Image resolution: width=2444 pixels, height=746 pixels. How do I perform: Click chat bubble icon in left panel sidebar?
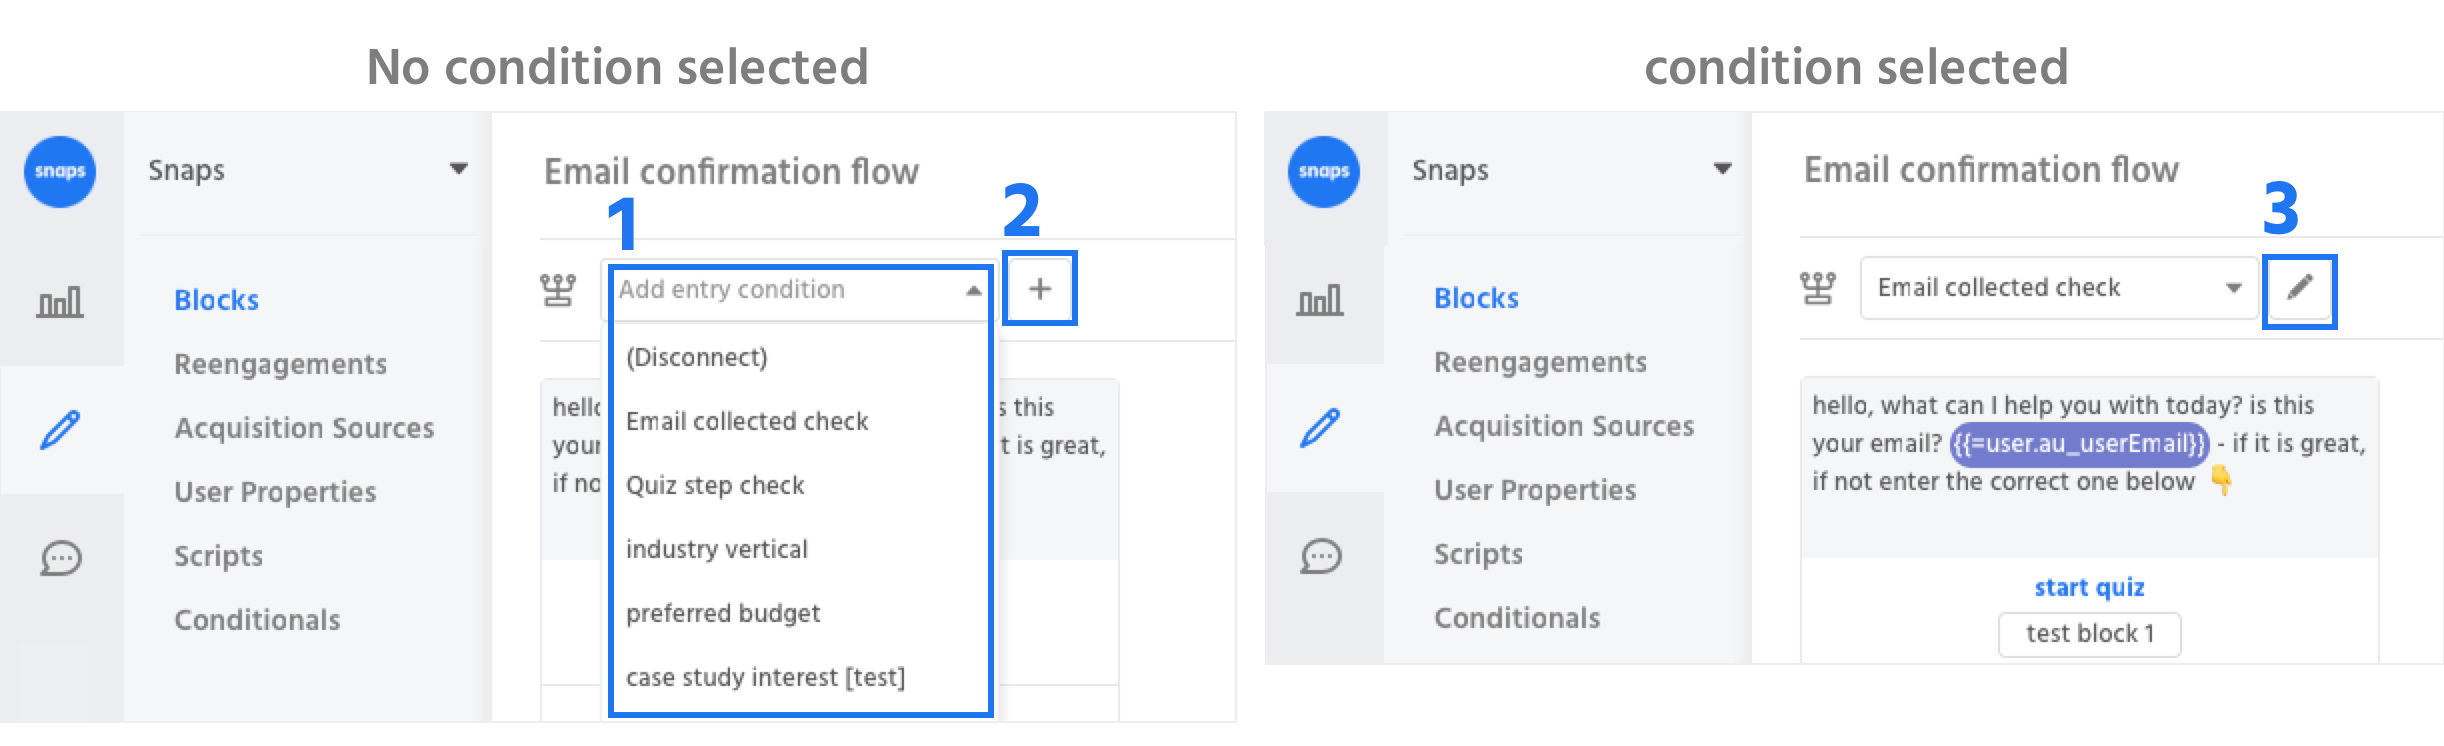pos(60,558)
